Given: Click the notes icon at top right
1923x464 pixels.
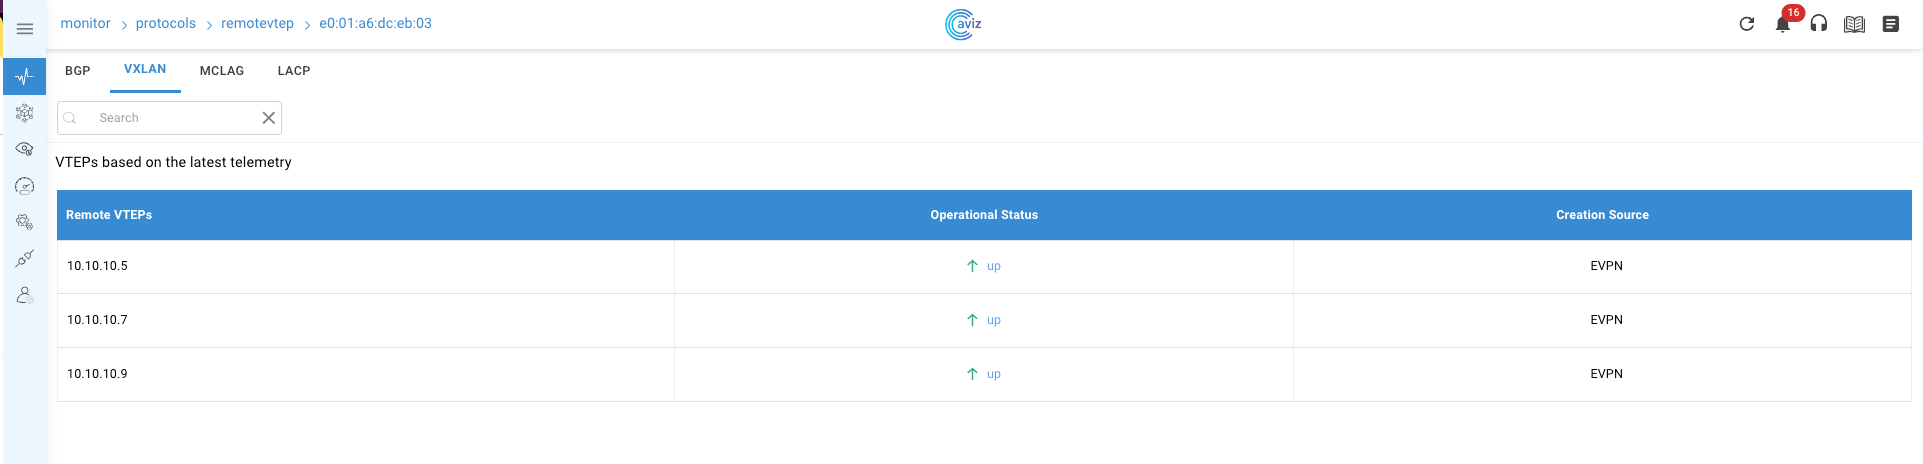Looking at the screenshot, I should pyautogui.click(x=1890, y=24).
